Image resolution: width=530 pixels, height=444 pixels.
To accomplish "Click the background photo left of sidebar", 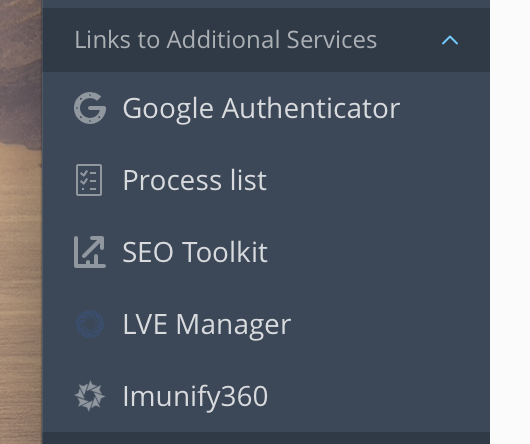I will [x=21, y=222].
